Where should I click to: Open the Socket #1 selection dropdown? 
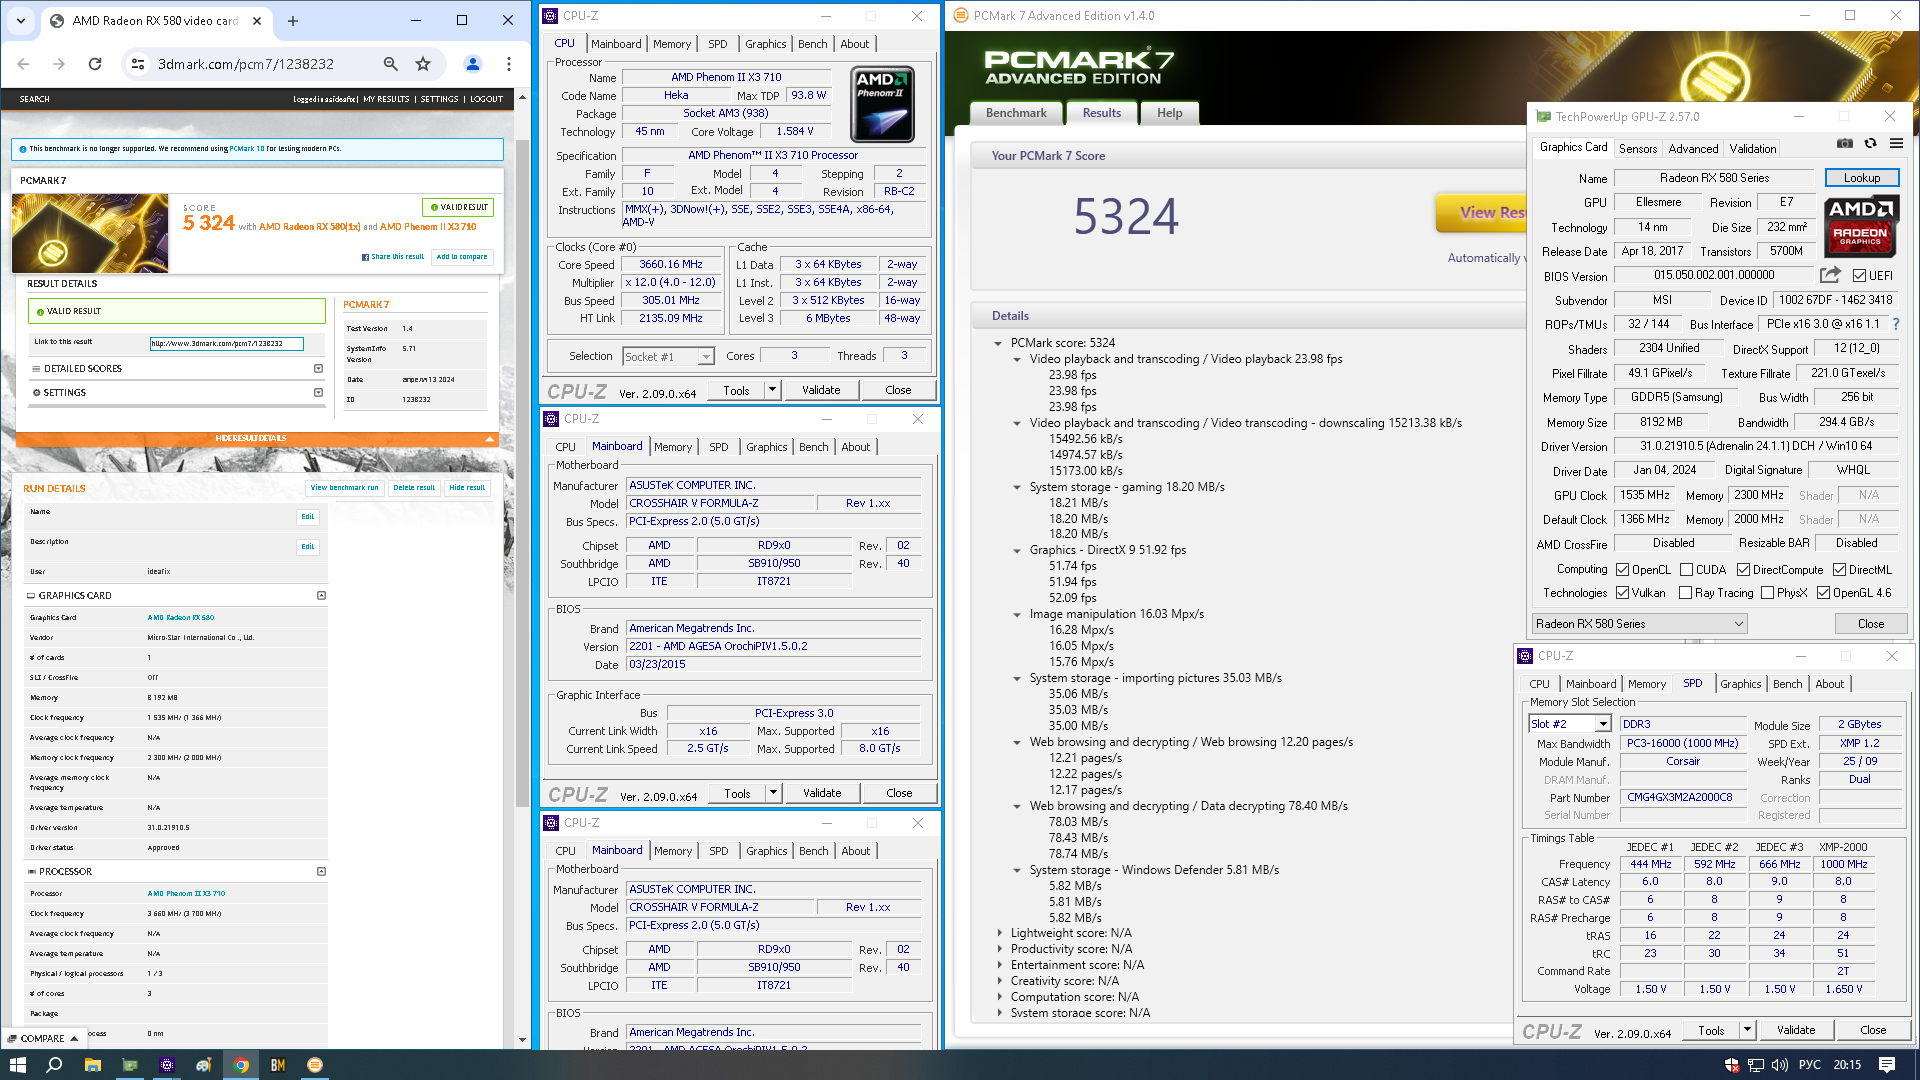point(668,357)
